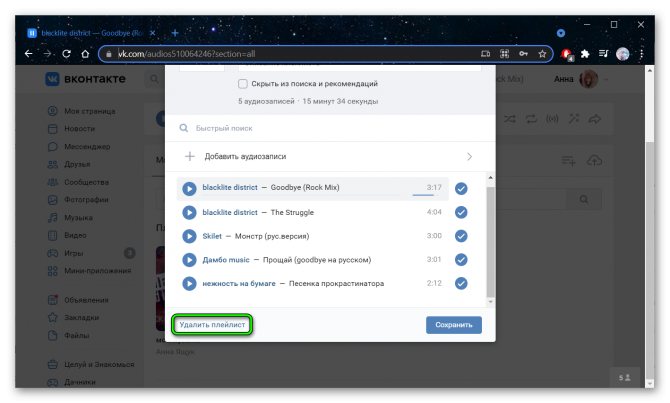Open Skillet artist link
Screen dimensions: 670x403
tap(212, 236)
